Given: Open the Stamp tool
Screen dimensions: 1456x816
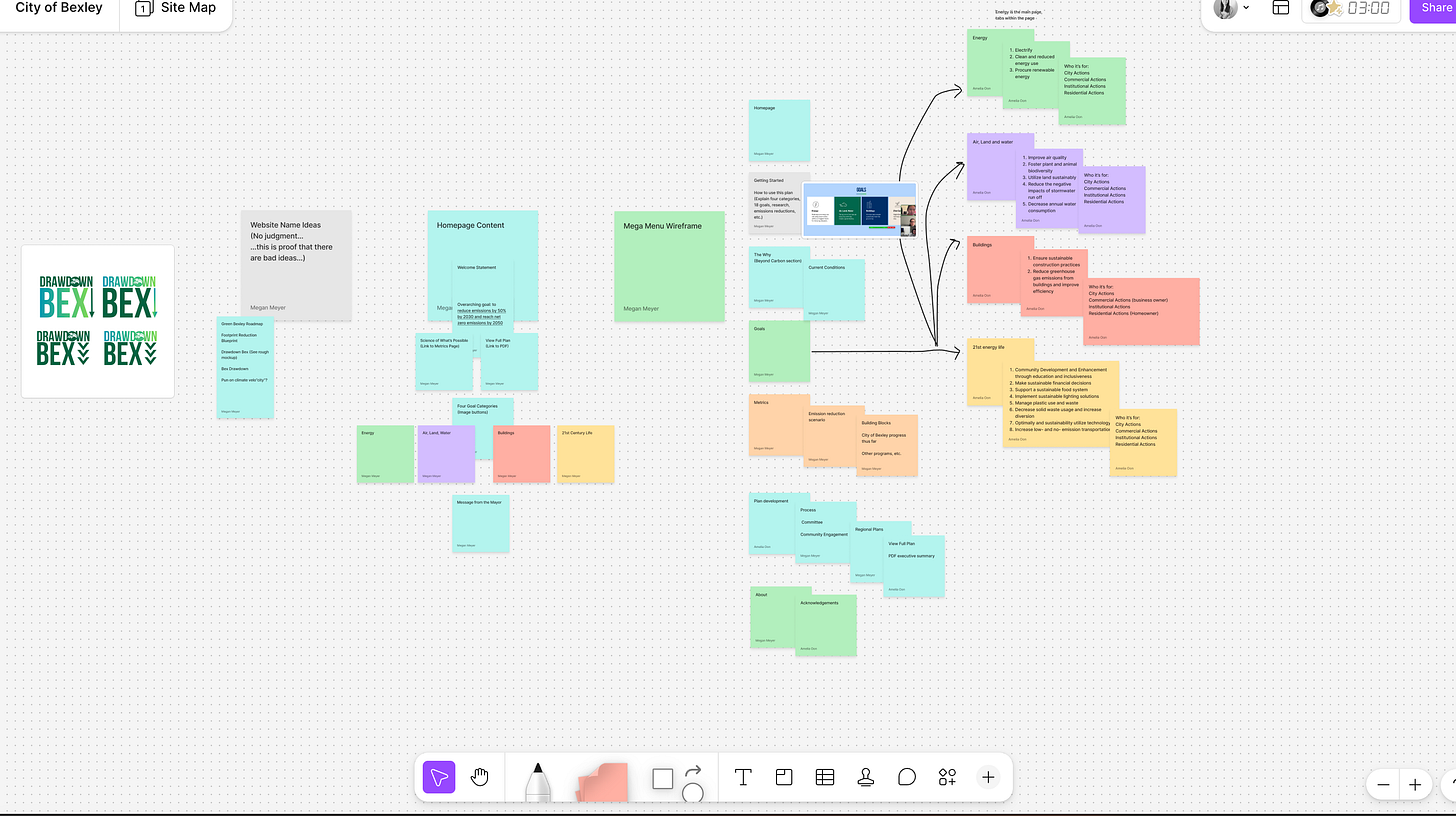Looking at the screenshot, I should point(866,778).
